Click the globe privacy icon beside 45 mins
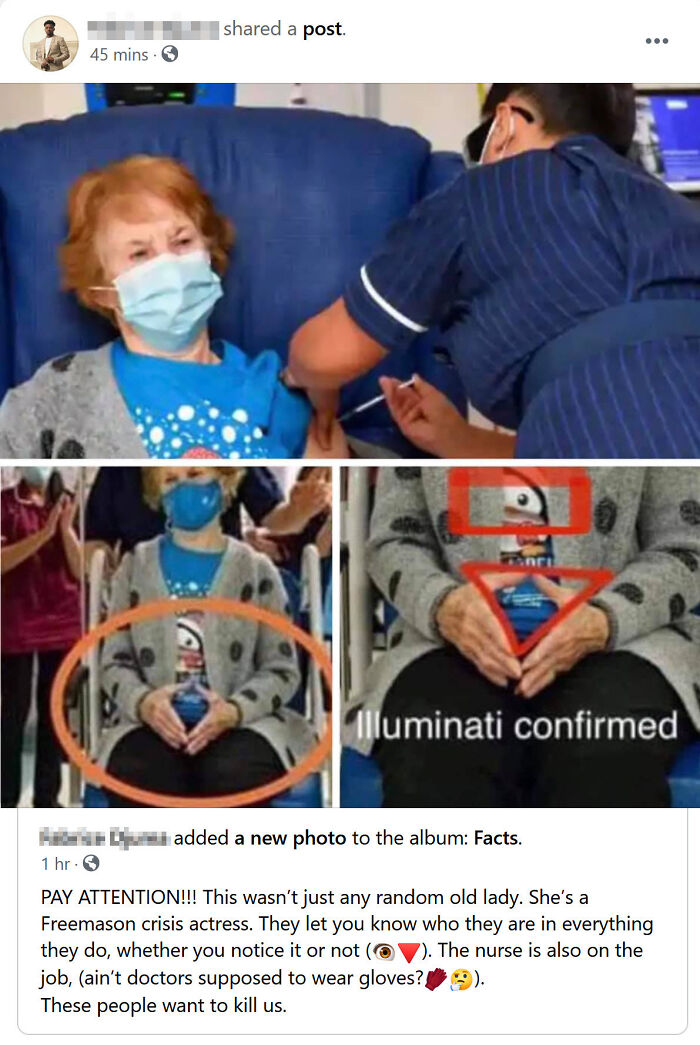 [x=170, y=54]
